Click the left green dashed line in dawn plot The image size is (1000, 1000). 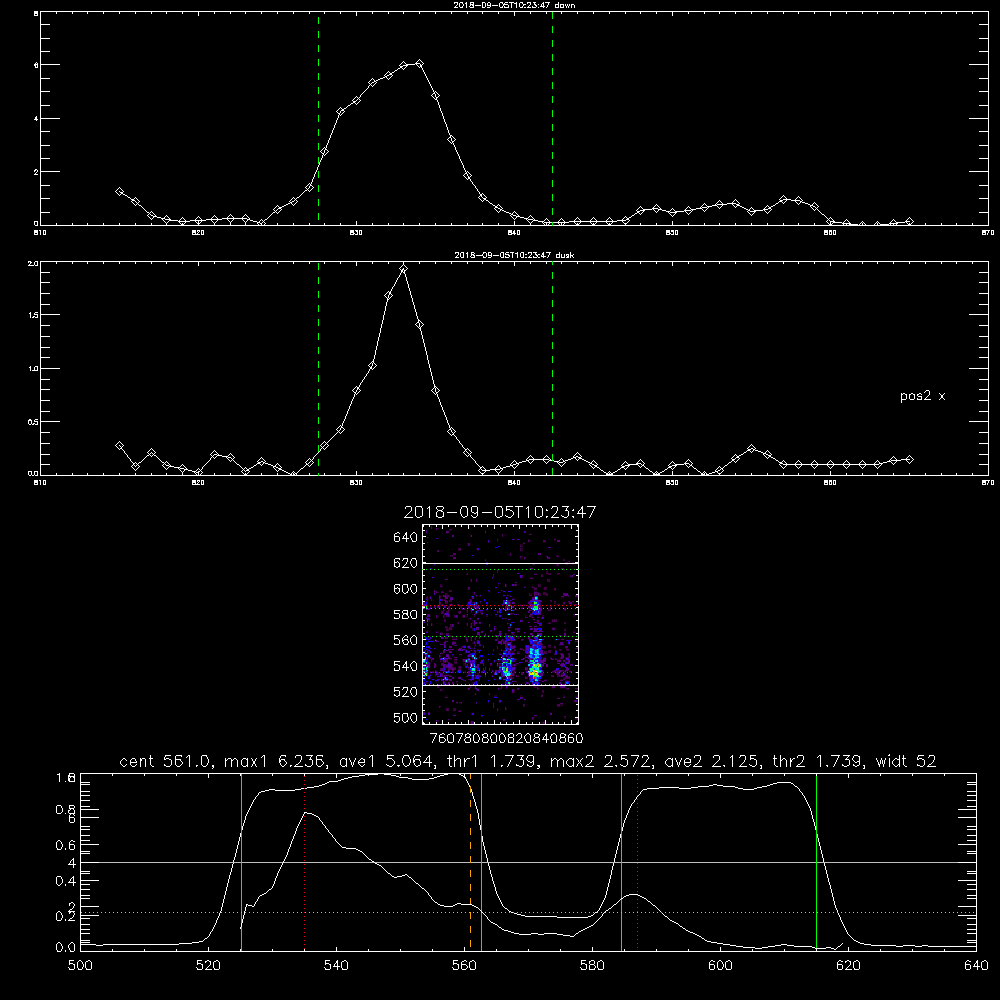(318, 119)
